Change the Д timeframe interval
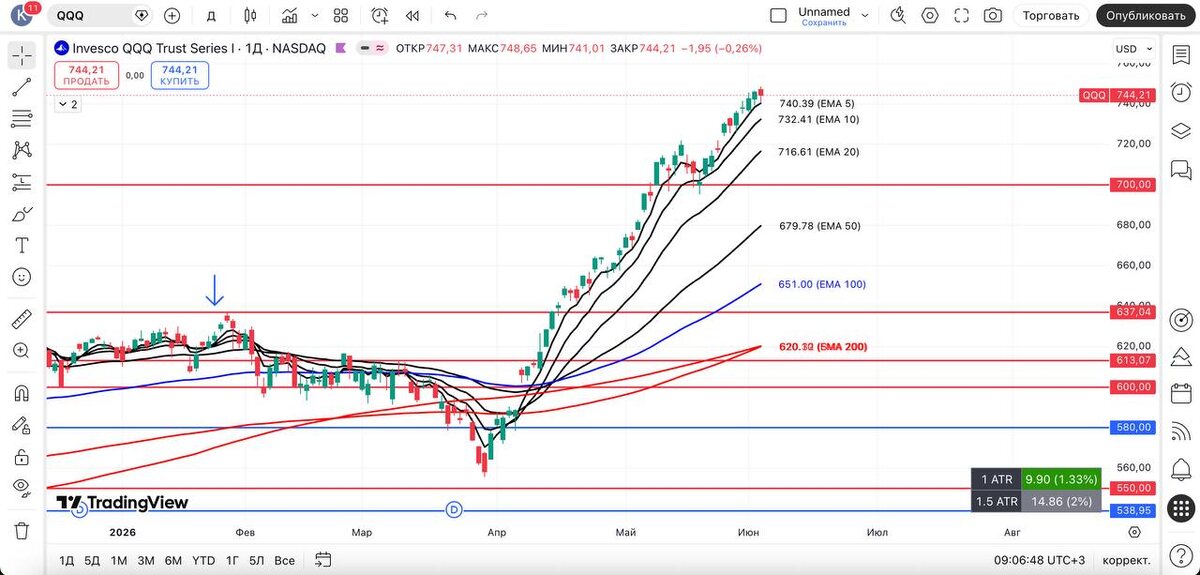This screenshot has height=575, width=1200. pos(211,15)
